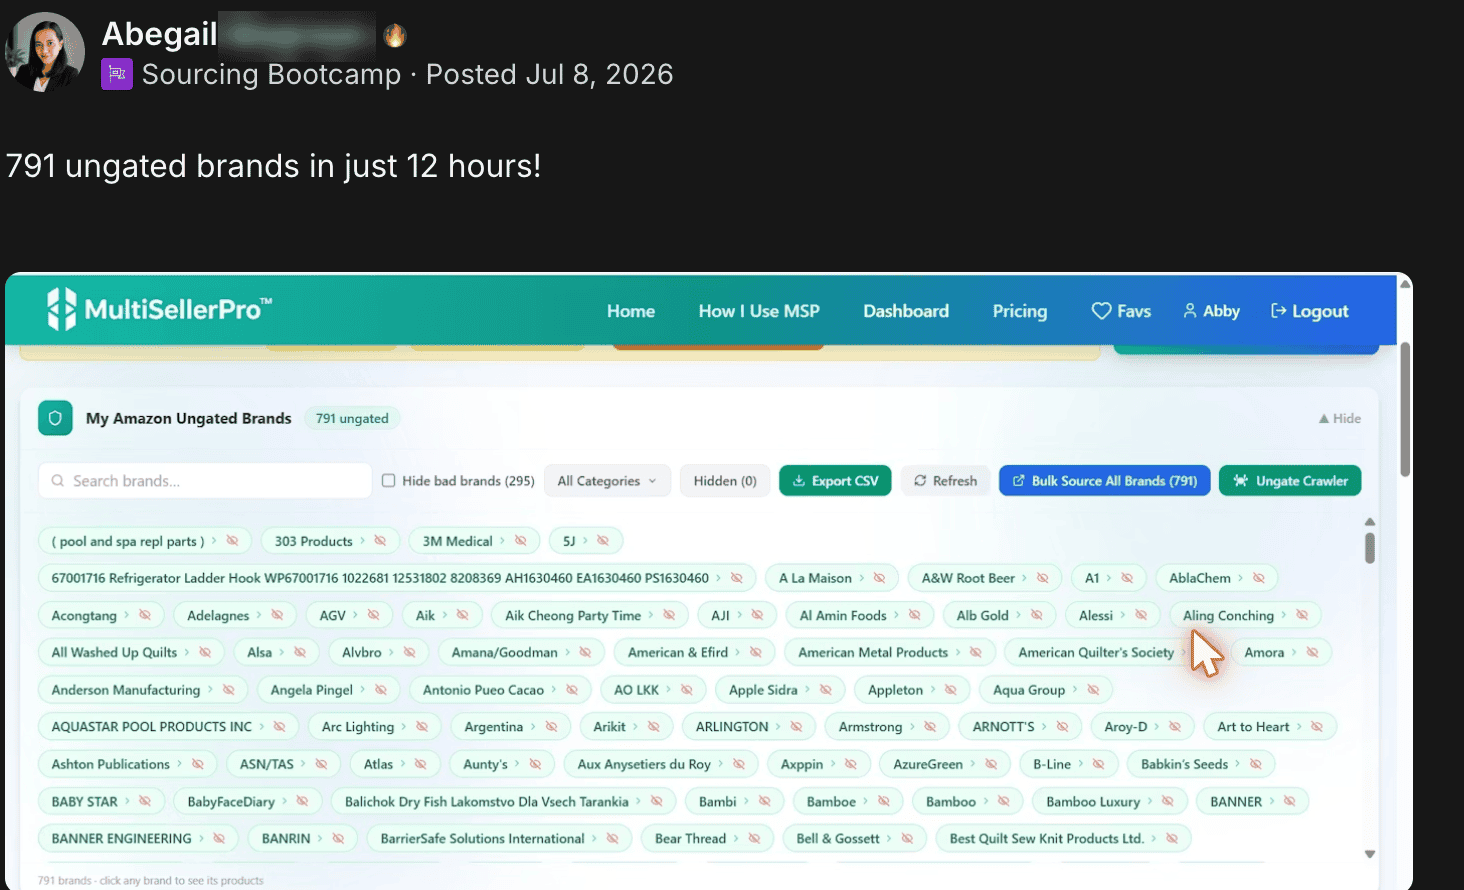Screen dimensions: 1464x890
Task: Click the magnifier icon in Search brands
Action: [58, 481]
